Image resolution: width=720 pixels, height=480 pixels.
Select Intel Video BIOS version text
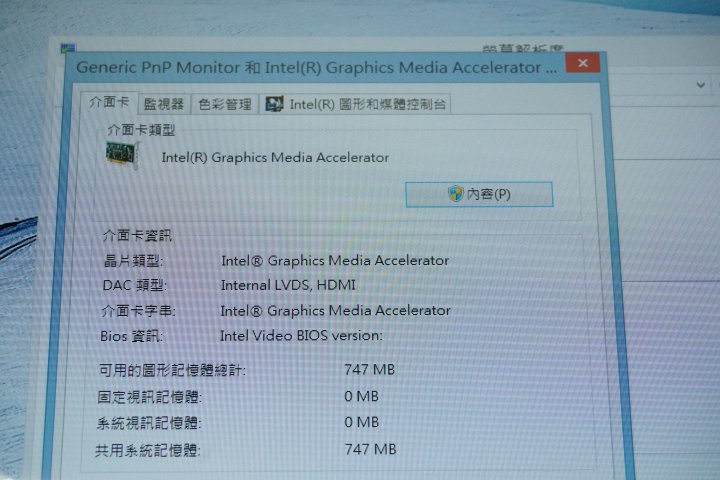click(x=301, y=336)
